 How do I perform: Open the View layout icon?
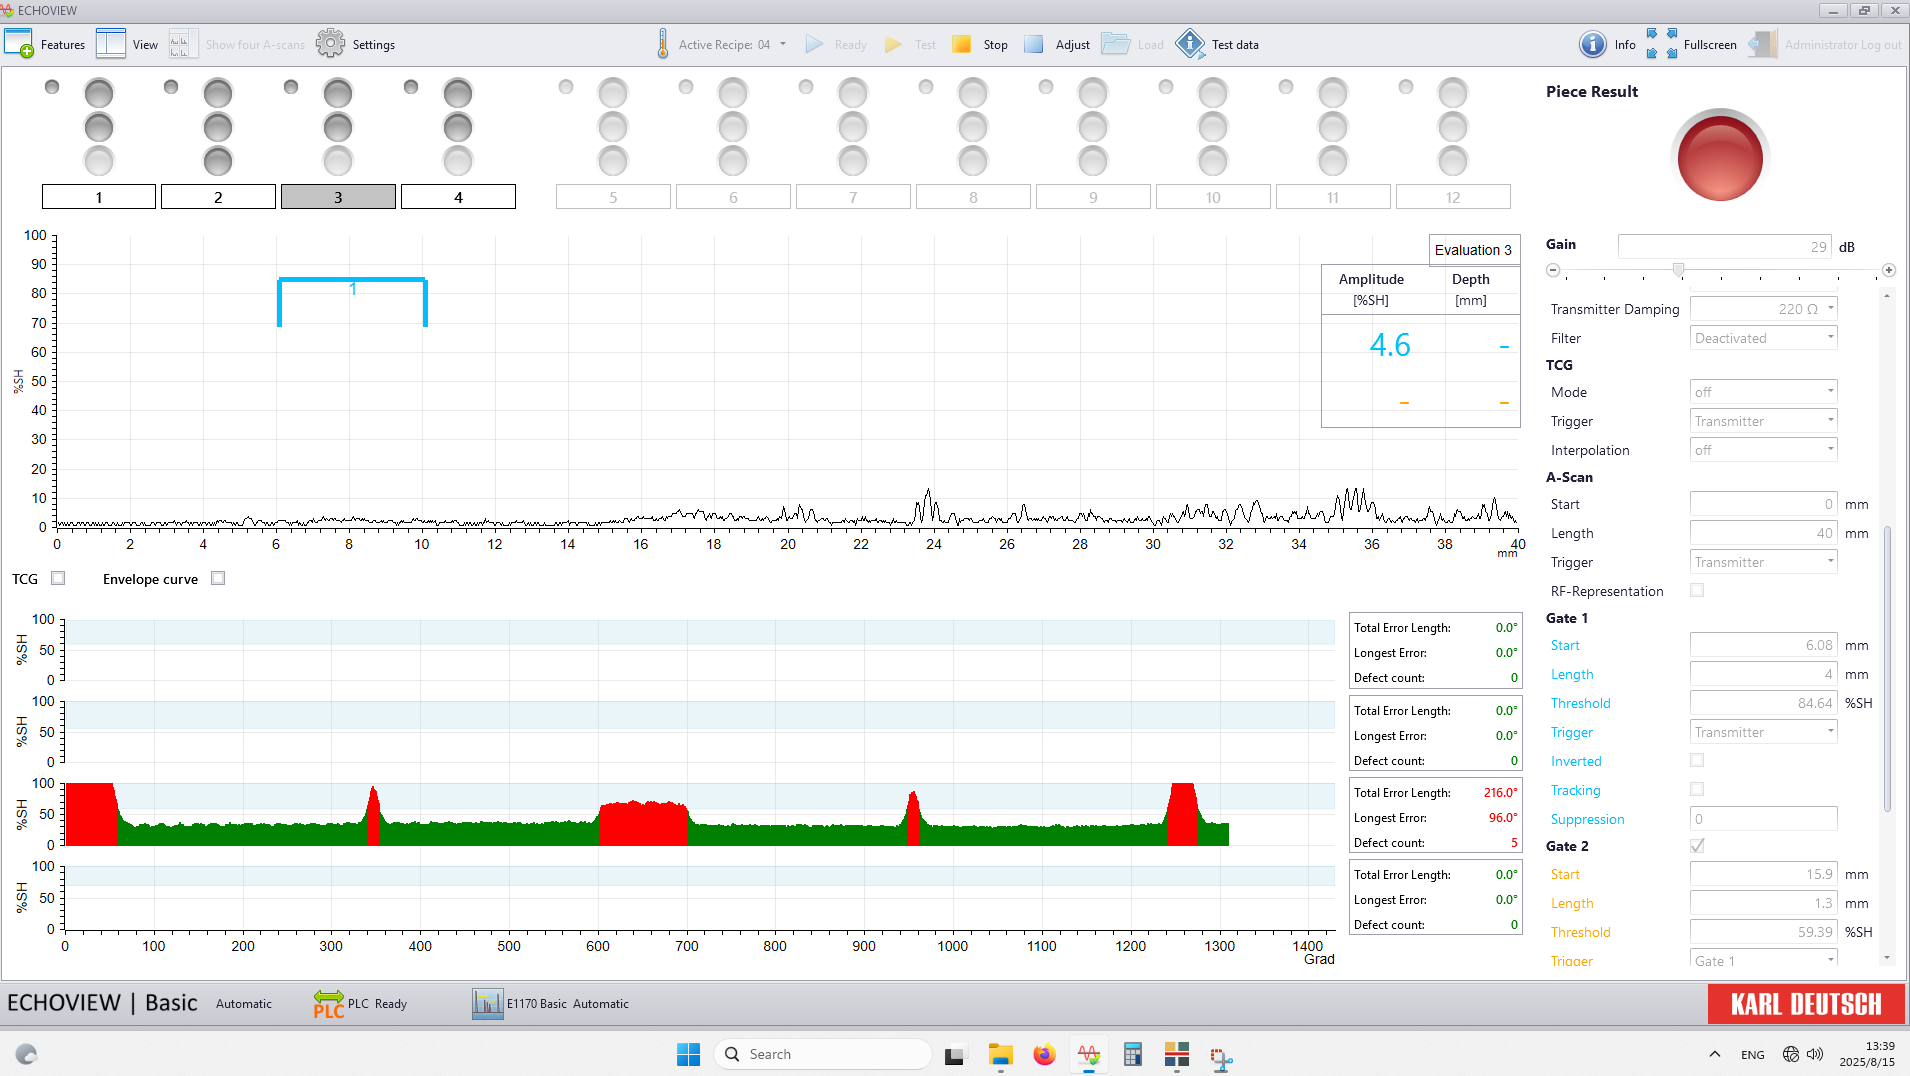111,44
